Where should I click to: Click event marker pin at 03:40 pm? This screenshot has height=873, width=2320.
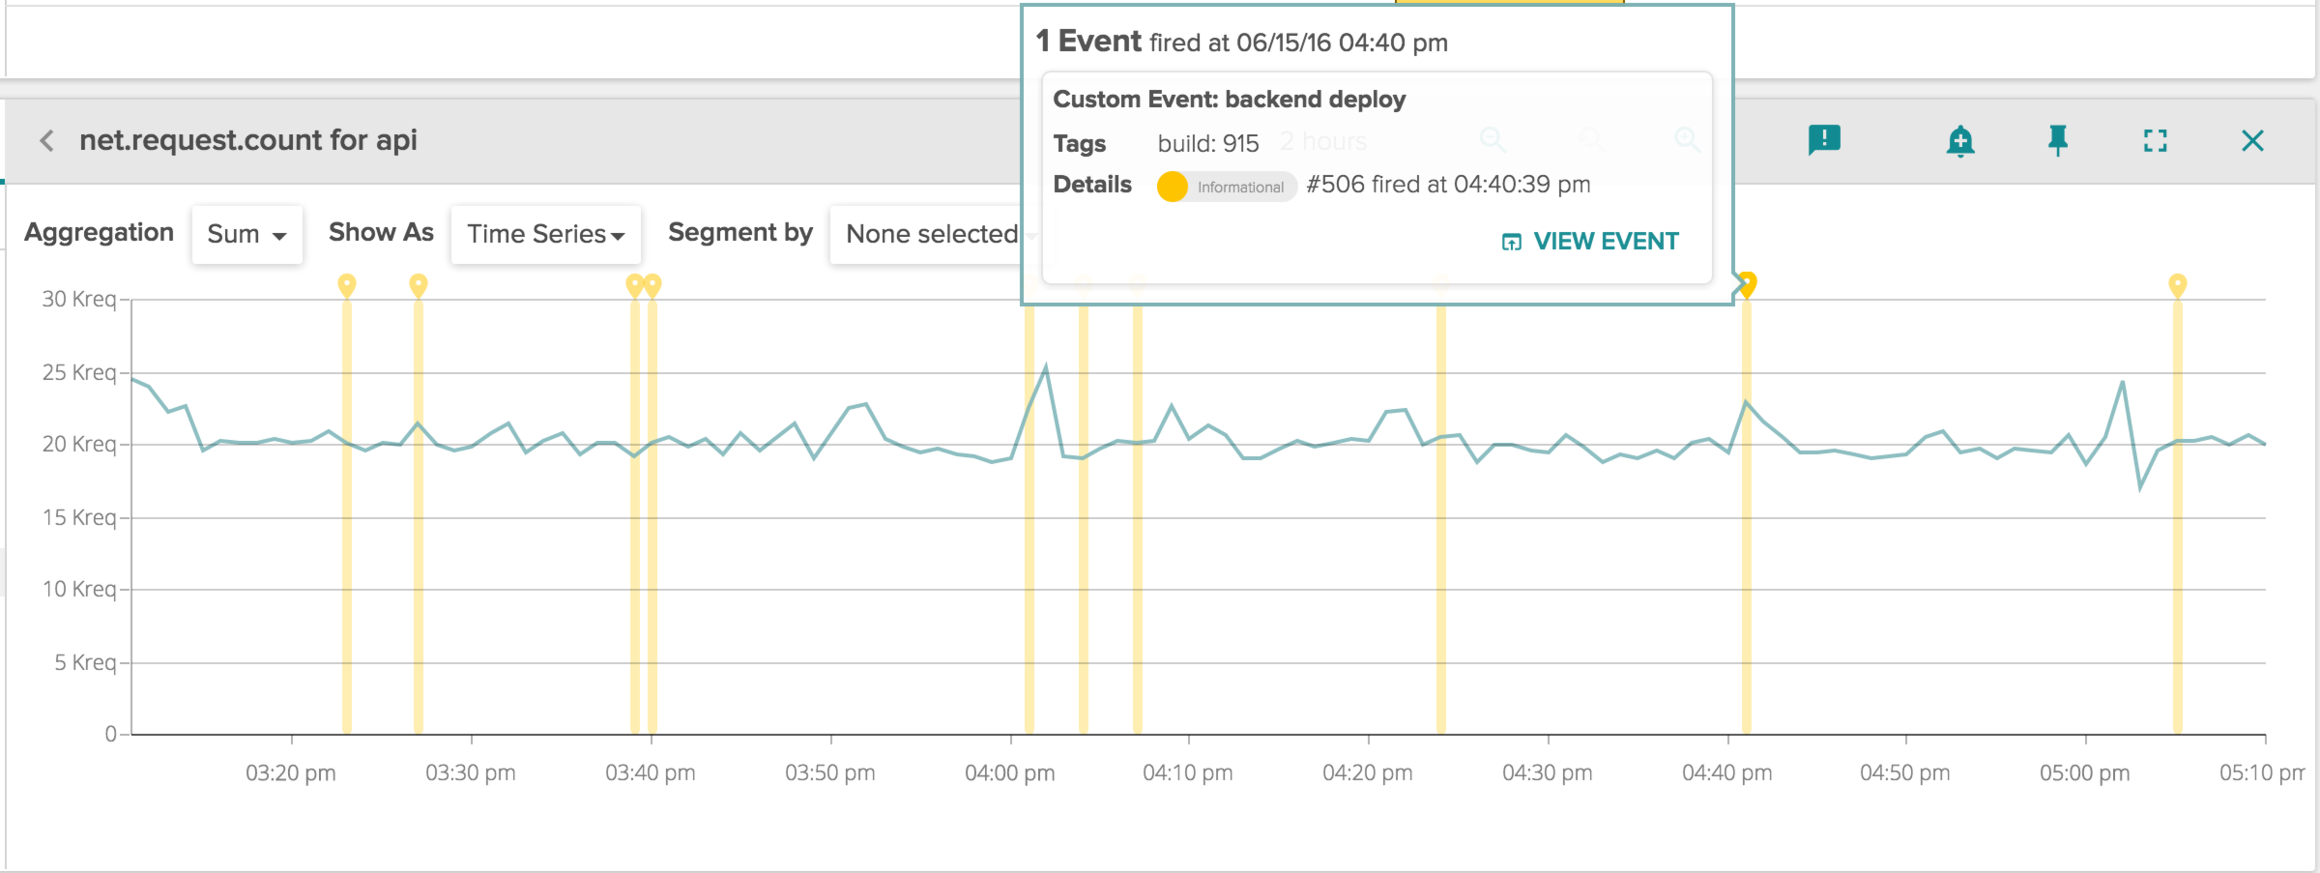tap(653, 285)
